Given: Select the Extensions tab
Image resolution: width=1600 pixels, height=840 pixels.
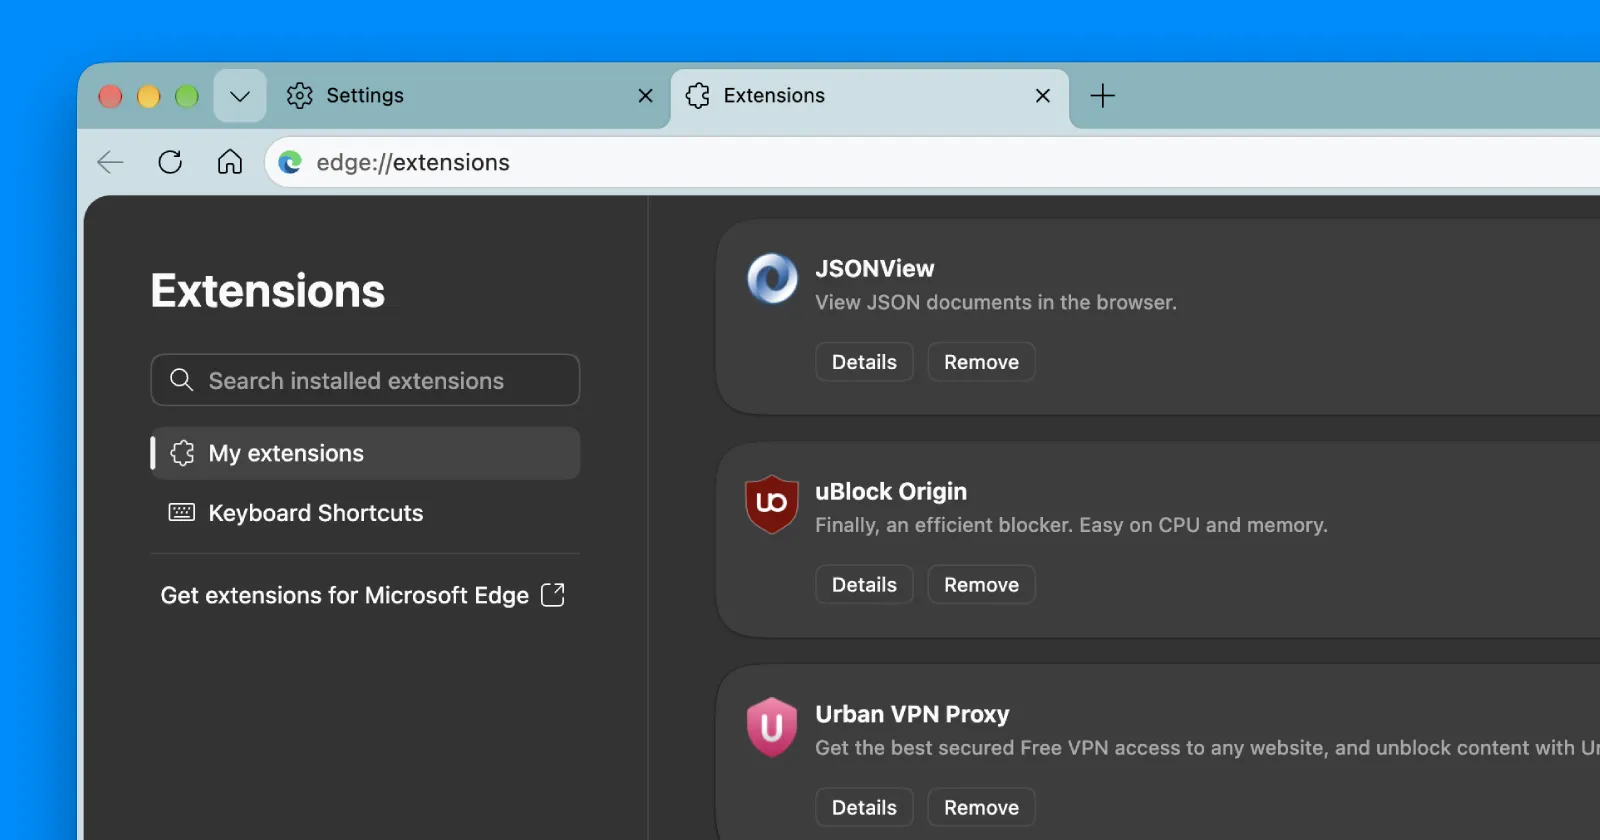Looking at the screenshot, I should pyautogui.click(x=870, y=96).
